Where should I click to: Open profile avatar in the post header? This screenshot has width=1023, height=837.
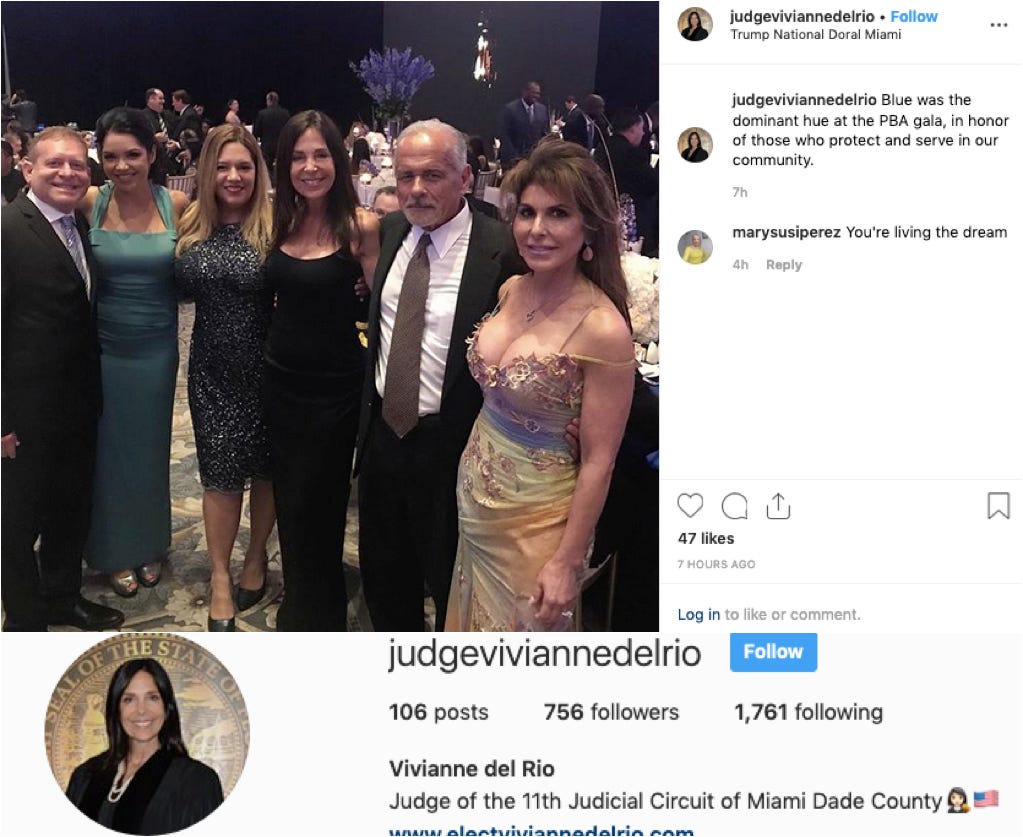[695, 24]
